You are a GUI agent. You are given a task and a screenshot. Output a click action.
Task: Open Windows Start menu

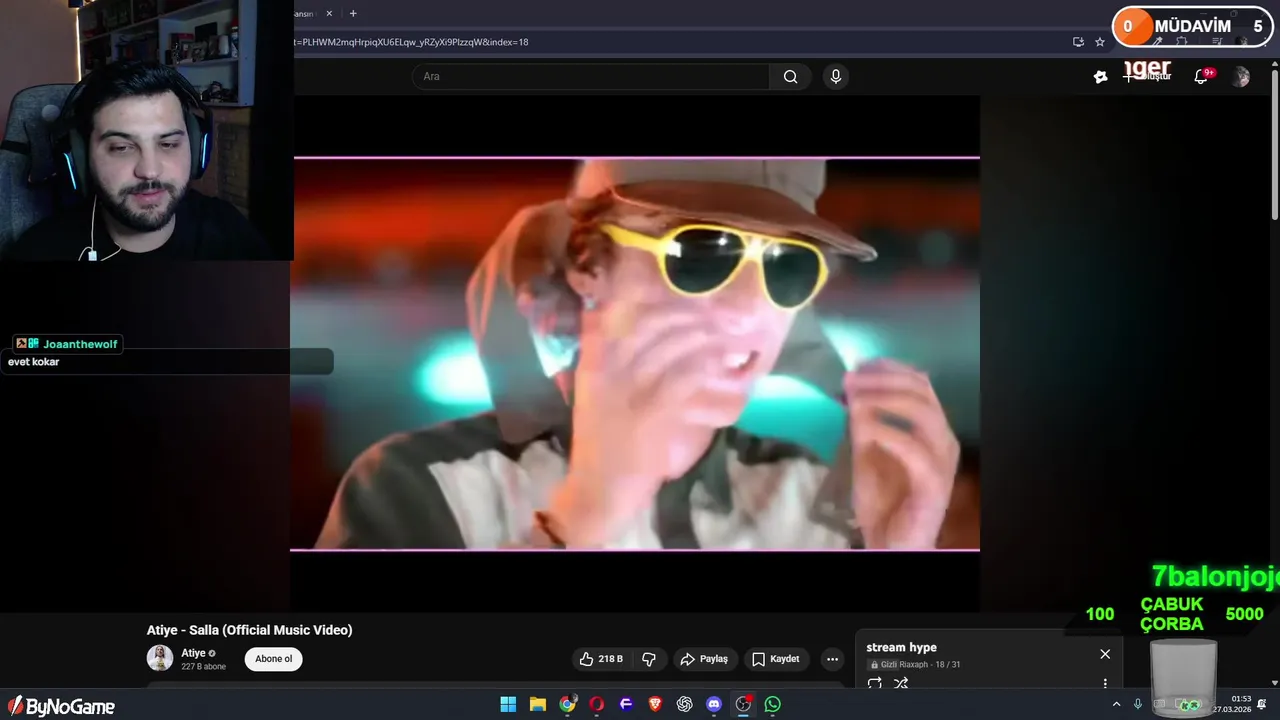(x=508, y=704)
